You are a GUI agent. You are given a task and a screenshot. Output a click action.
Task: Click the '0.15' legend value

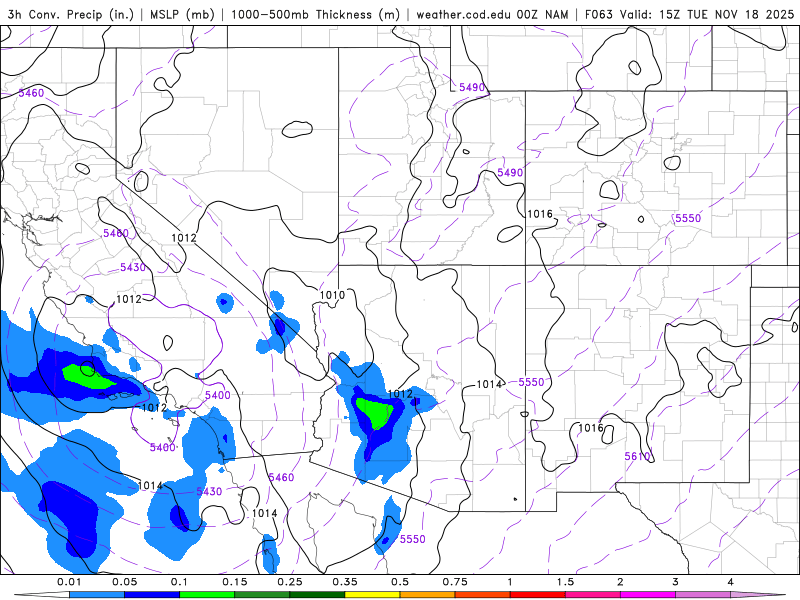pyautogui.click(x=235, y=582)
